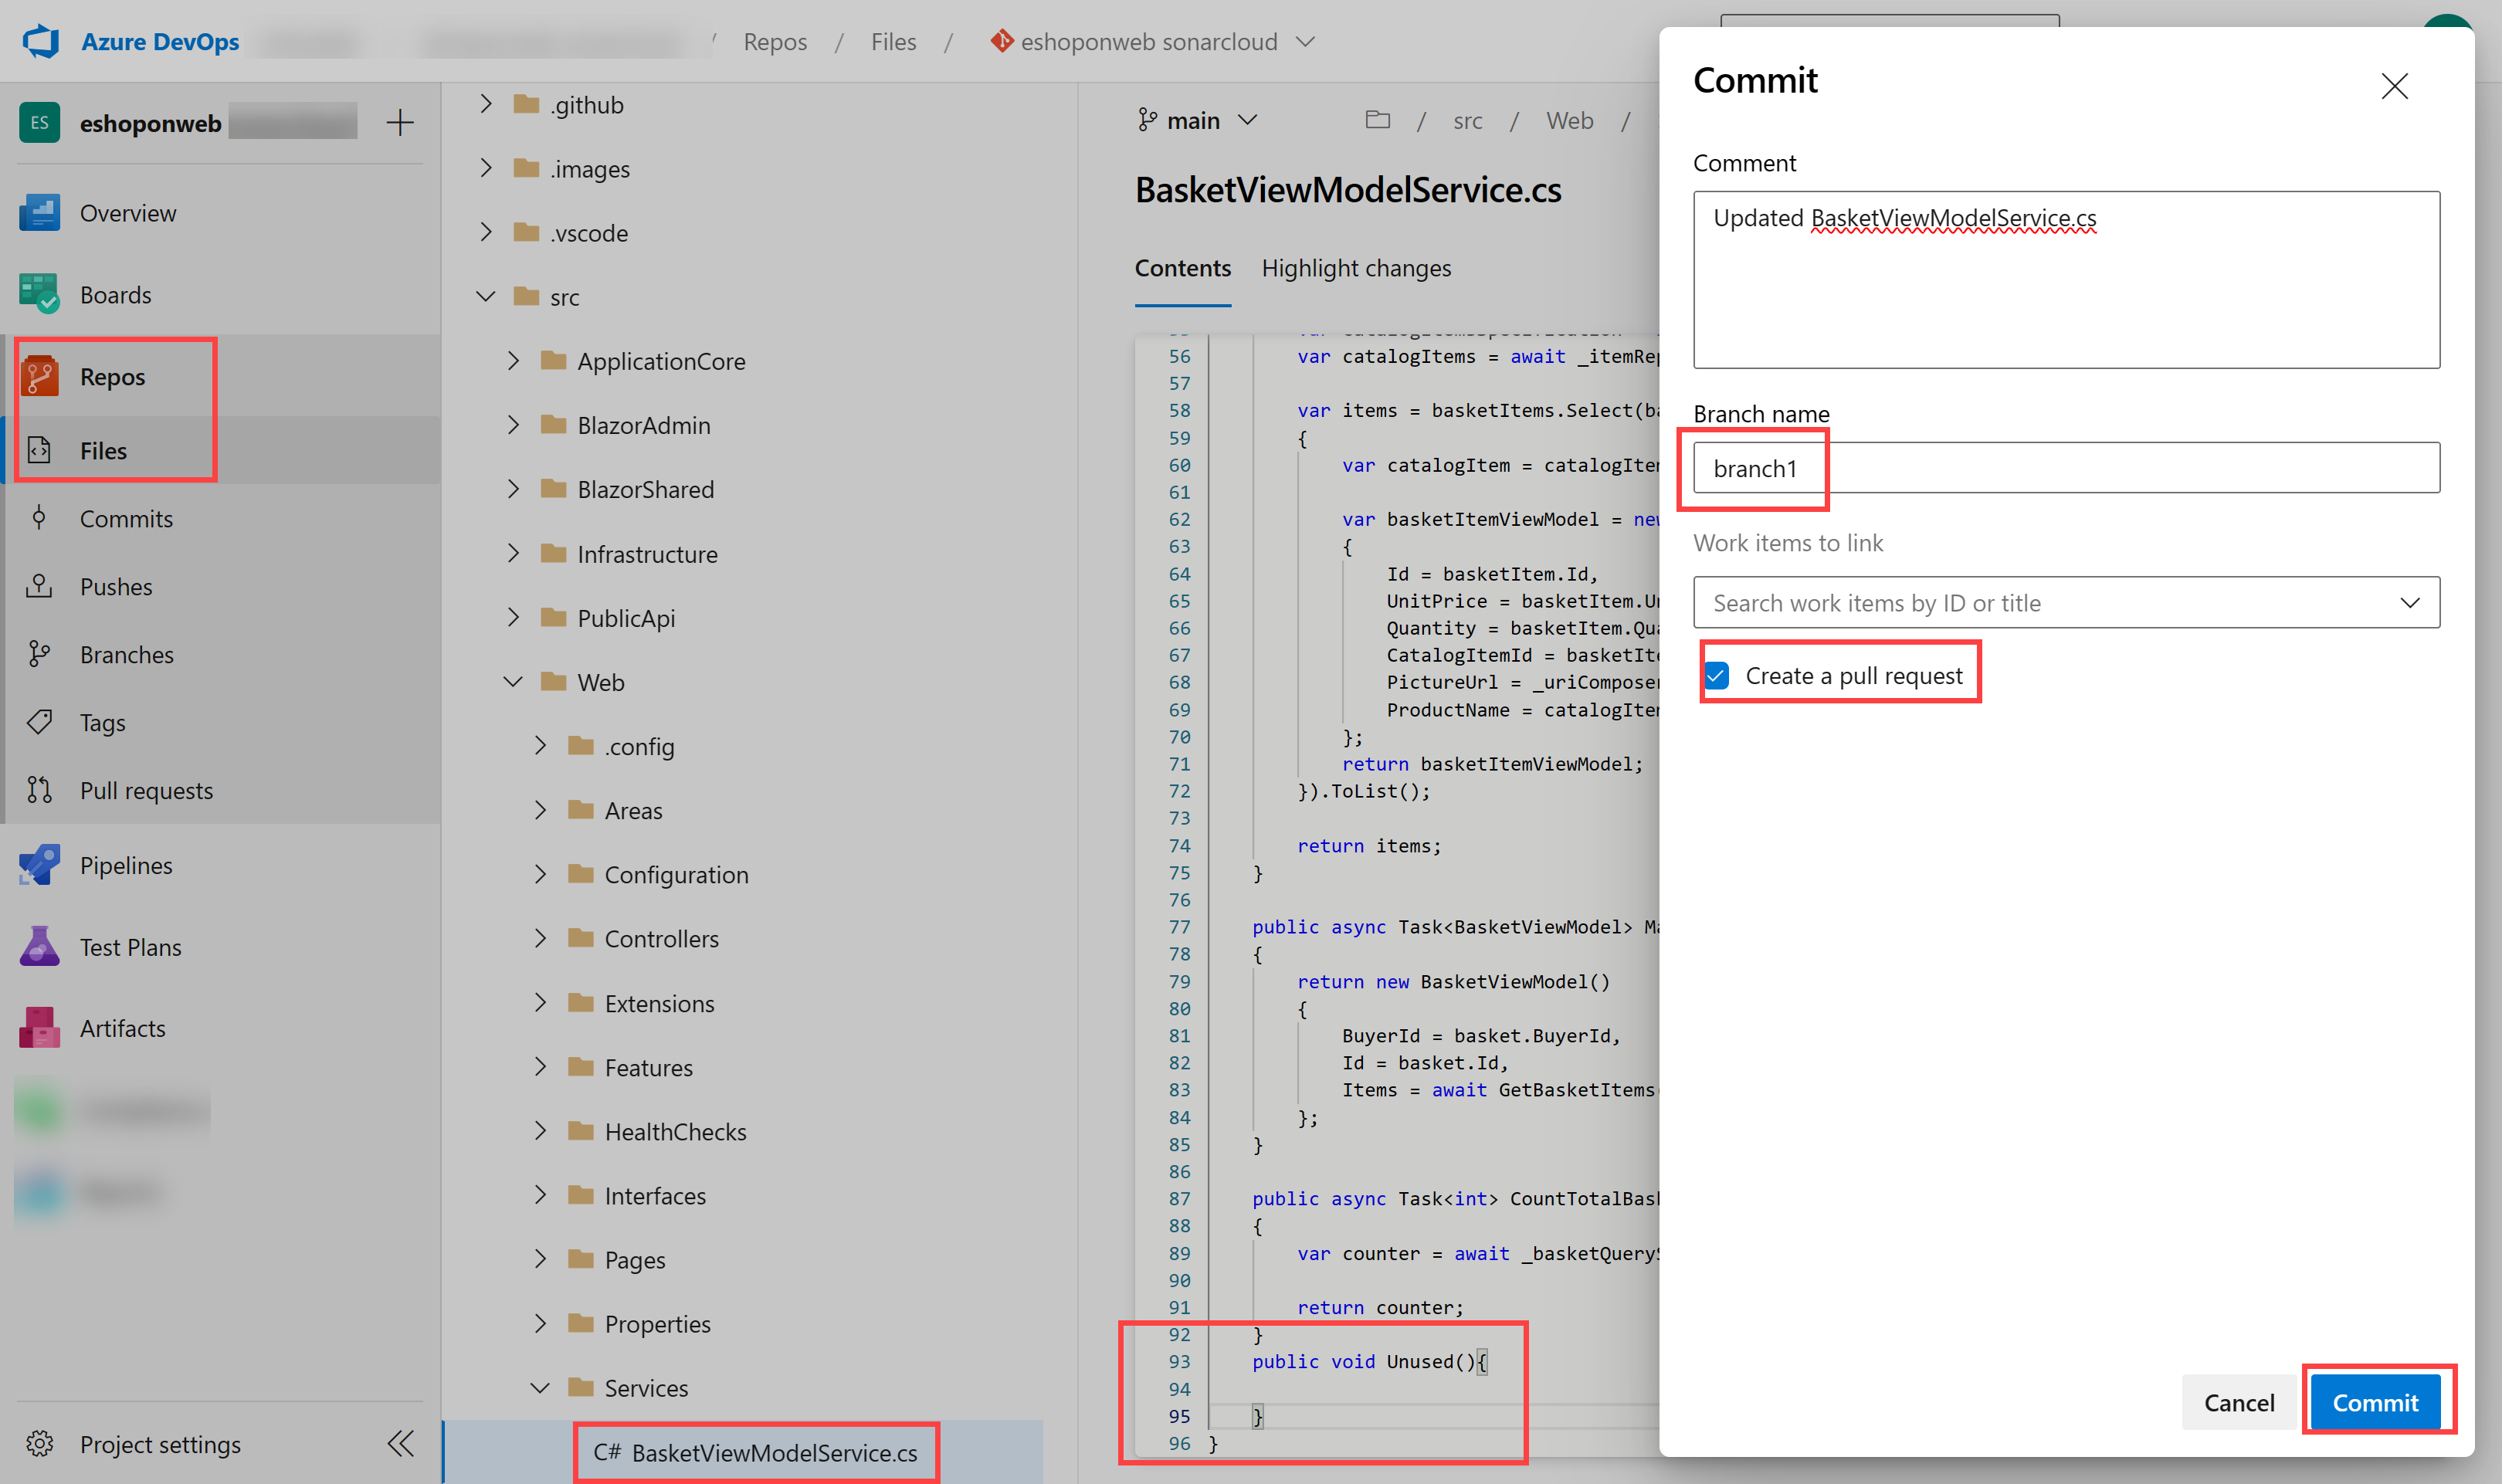Screen dimensions: 2502x1484
Task: Click inside the Comment text area
Action: pyautogui.click(x=2066, y=280)
